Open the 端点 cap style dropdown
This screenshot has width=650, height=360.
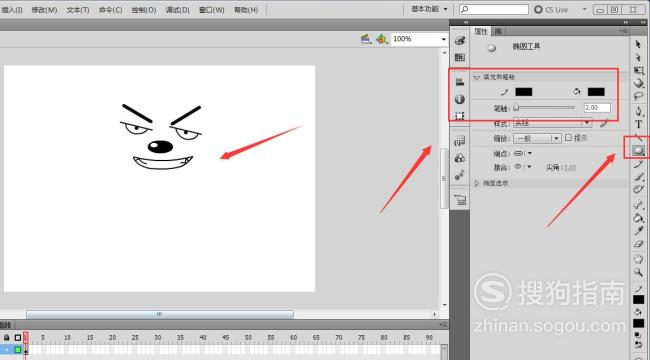pyautogui.click(x=523, y=153)
